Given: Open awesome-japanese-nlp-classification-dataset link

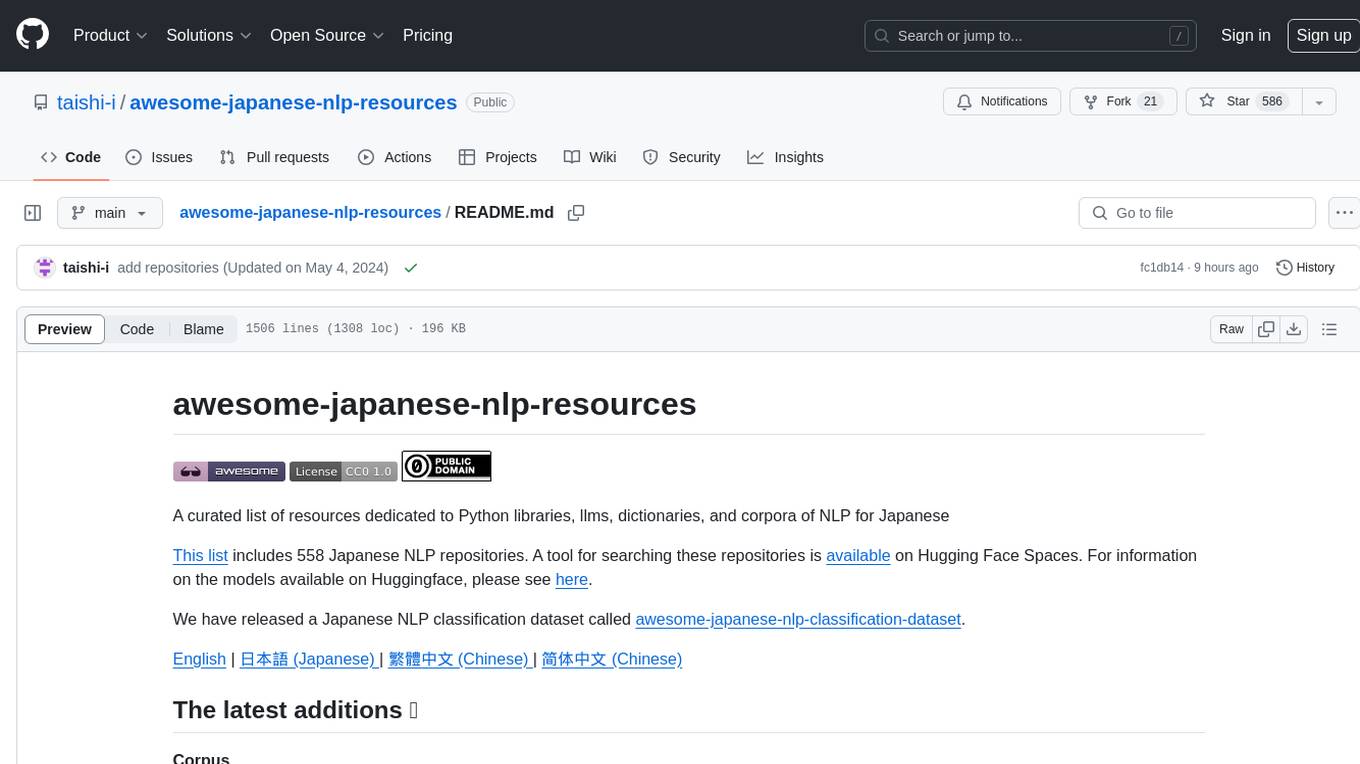Looking at the screenshot, I should [x=798, y=619].
